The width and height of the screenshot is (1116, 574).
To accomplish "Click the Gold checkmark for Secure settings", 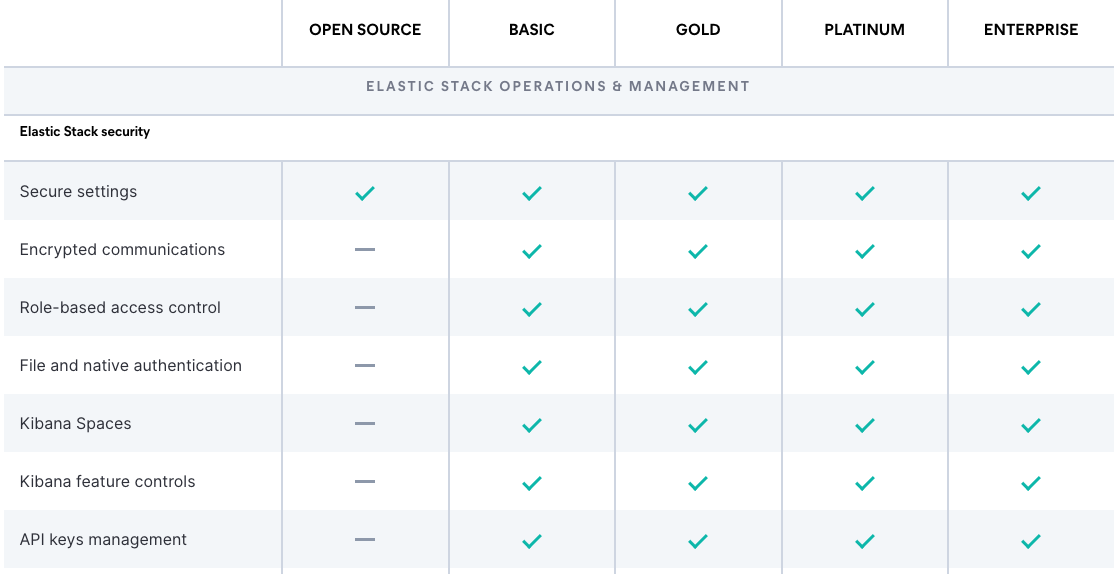I will [x=698, y=193].
